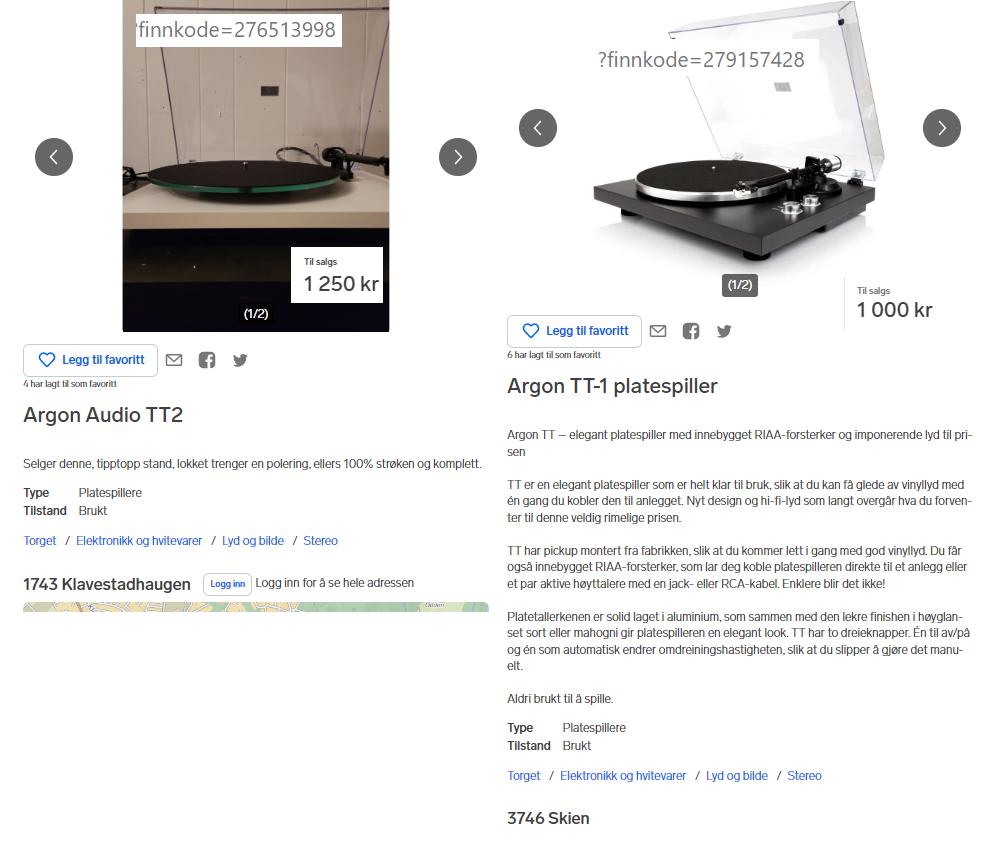The image size is (992, 841).
Task: Share Argon Audio TT2 listing on Twitter
Action: [x=240, y=360]
